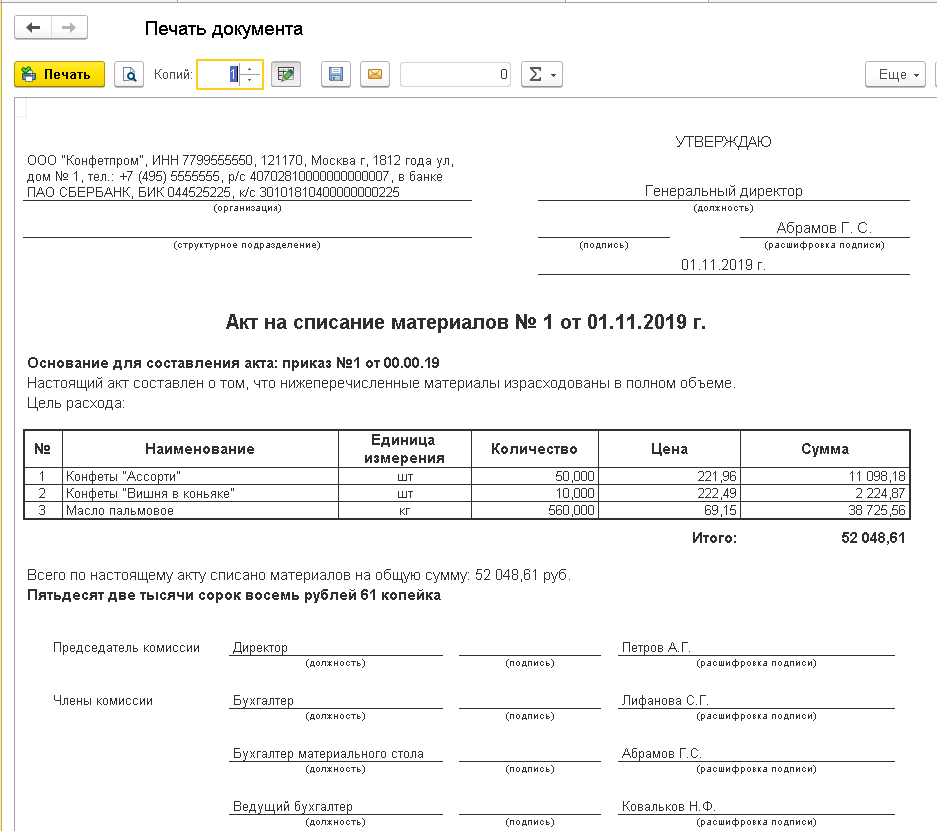Select quantity cell 560,000
The width and height of the screenshot is (937, 831).
[535, 510]
